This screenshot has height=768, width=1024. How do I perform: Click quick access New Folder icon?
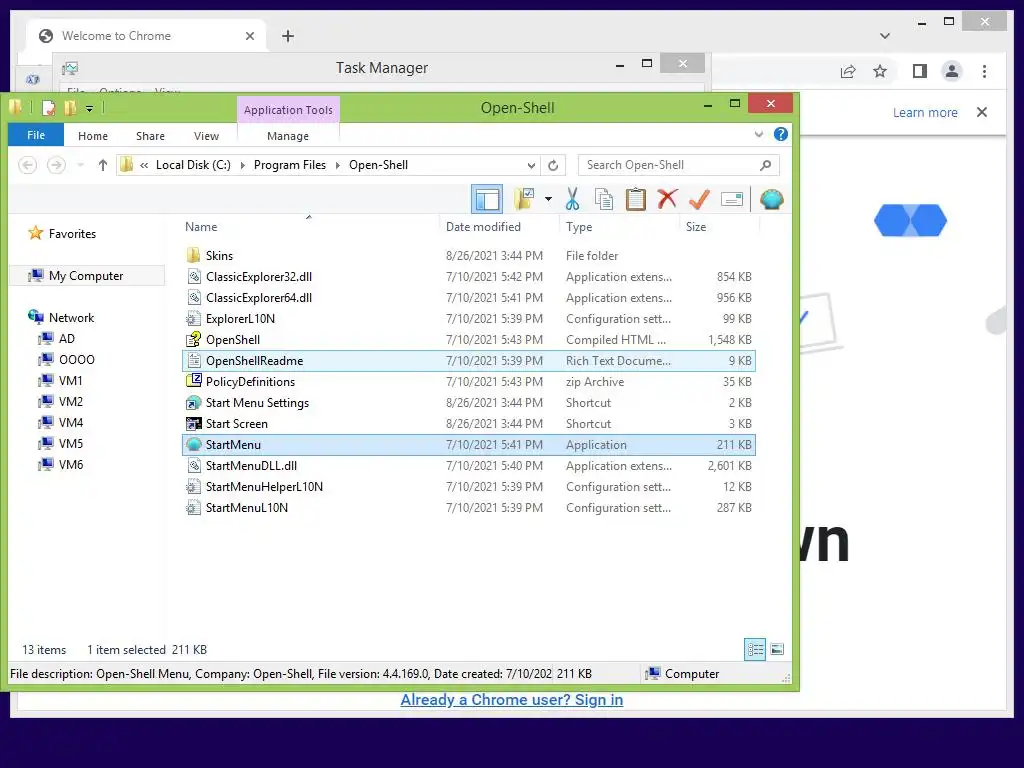click(x=71, y=108)
